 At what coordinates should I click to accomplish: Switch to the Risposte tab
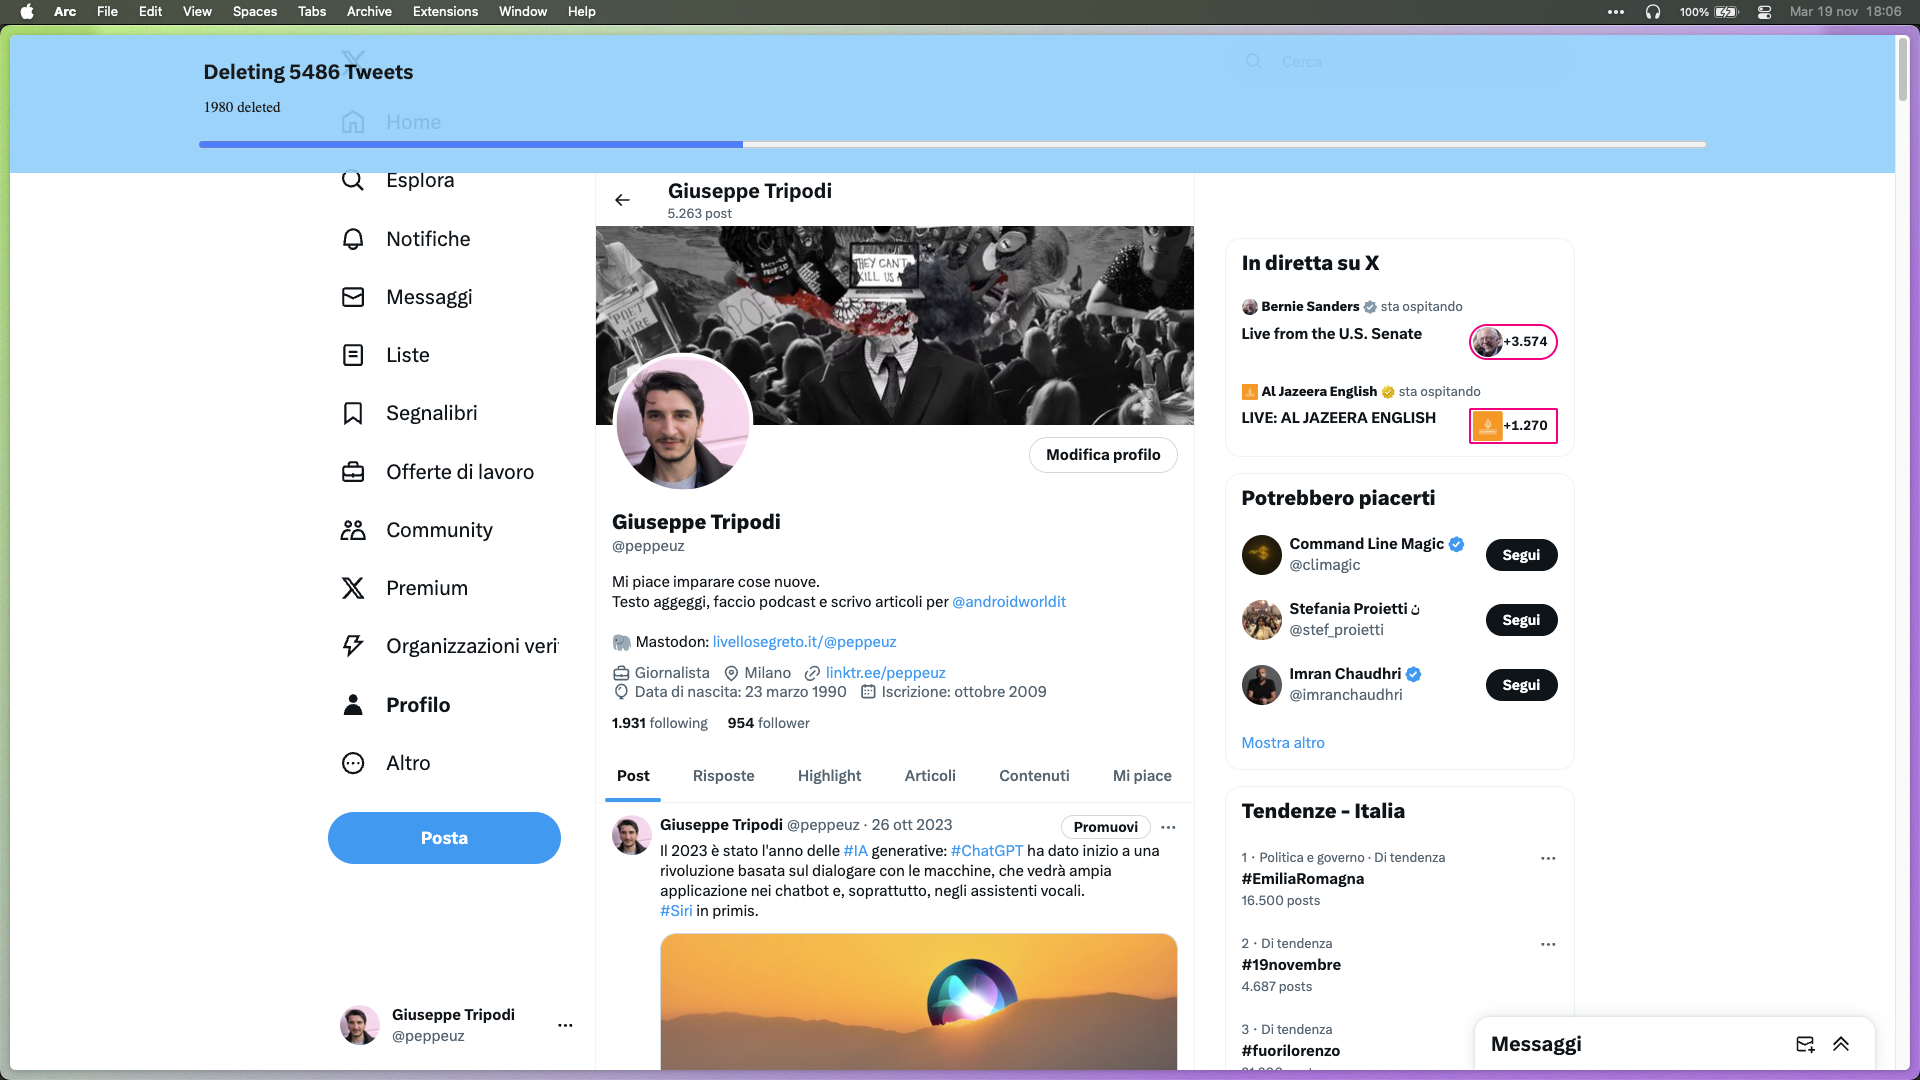[x=723, y=776]
